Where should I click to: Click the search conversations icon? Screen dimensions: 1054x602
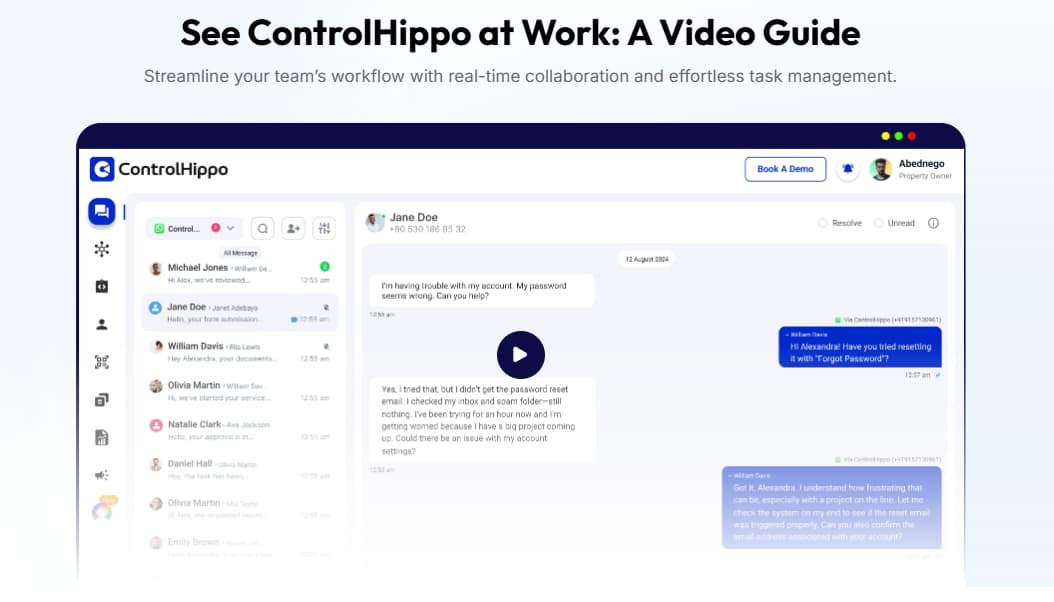263,228
